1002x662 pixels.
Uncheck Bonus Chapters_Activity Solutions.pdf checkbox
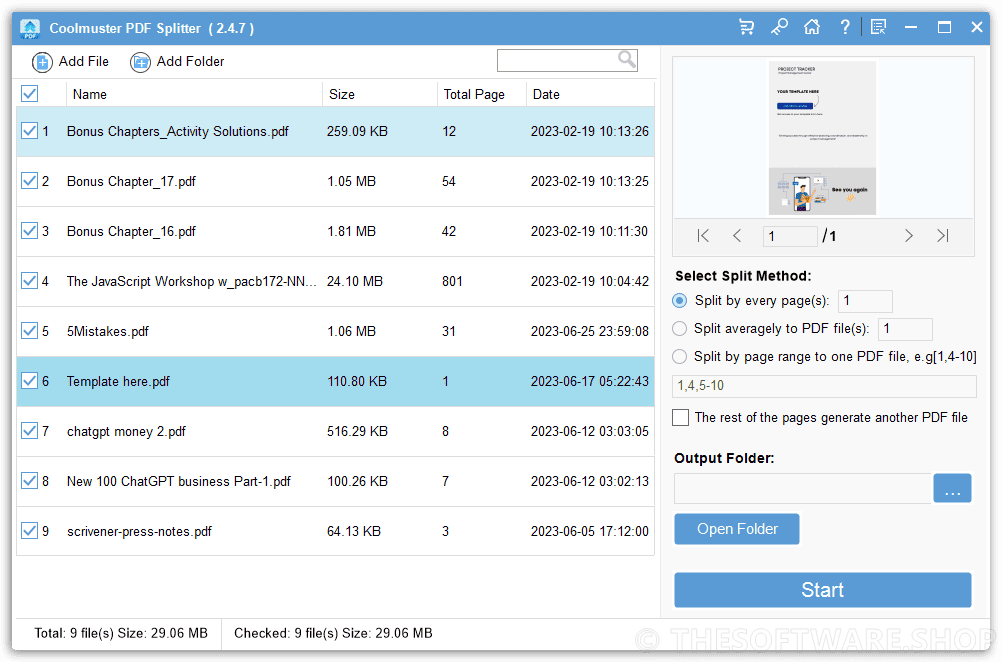coord(29,131)
